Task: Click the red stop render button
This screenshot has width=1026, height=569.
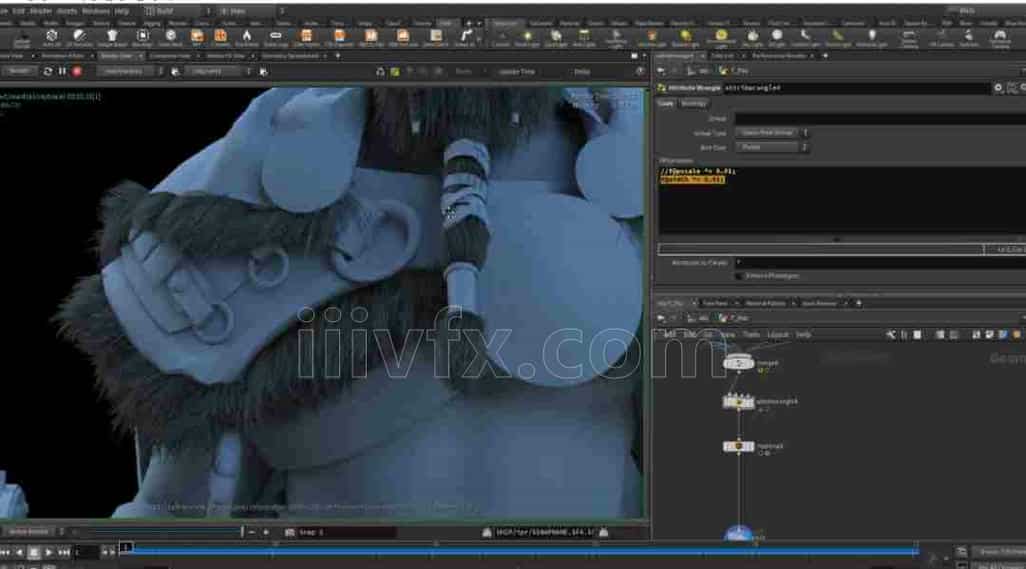Action: pyautogui.click(x=77, y=71)
